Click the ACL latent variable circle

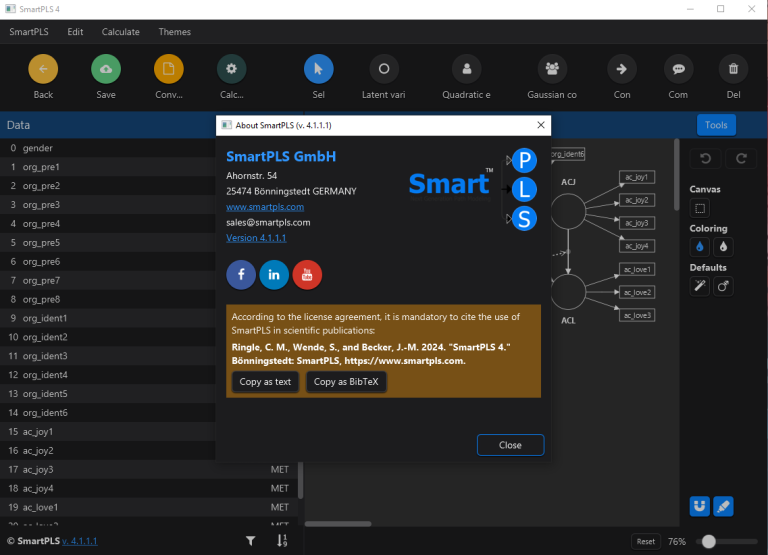568,292
